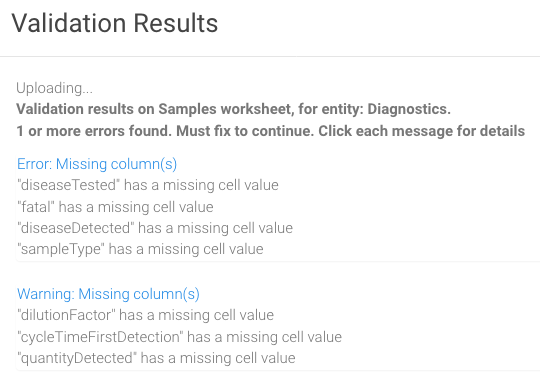
Task: Select the fatal missing cell value line
Action: click(x=115, y=207)
